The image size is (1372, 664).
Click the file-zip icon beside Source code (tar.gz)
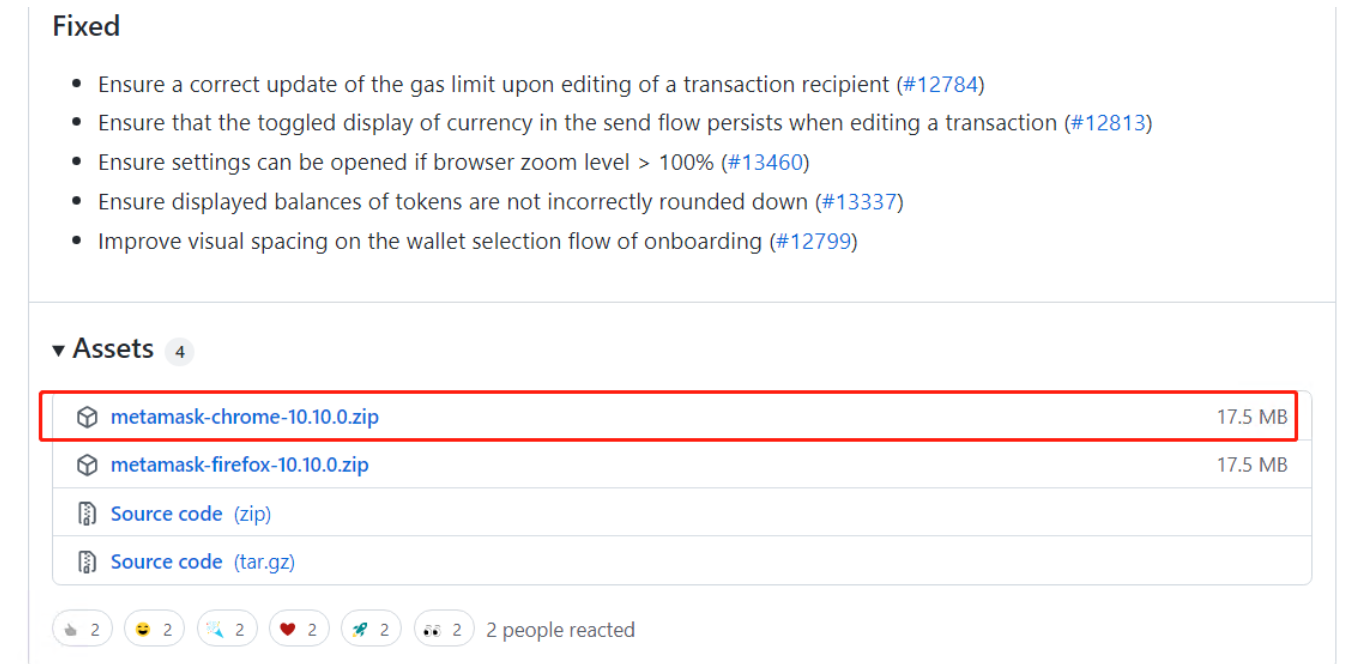point(87,562)
